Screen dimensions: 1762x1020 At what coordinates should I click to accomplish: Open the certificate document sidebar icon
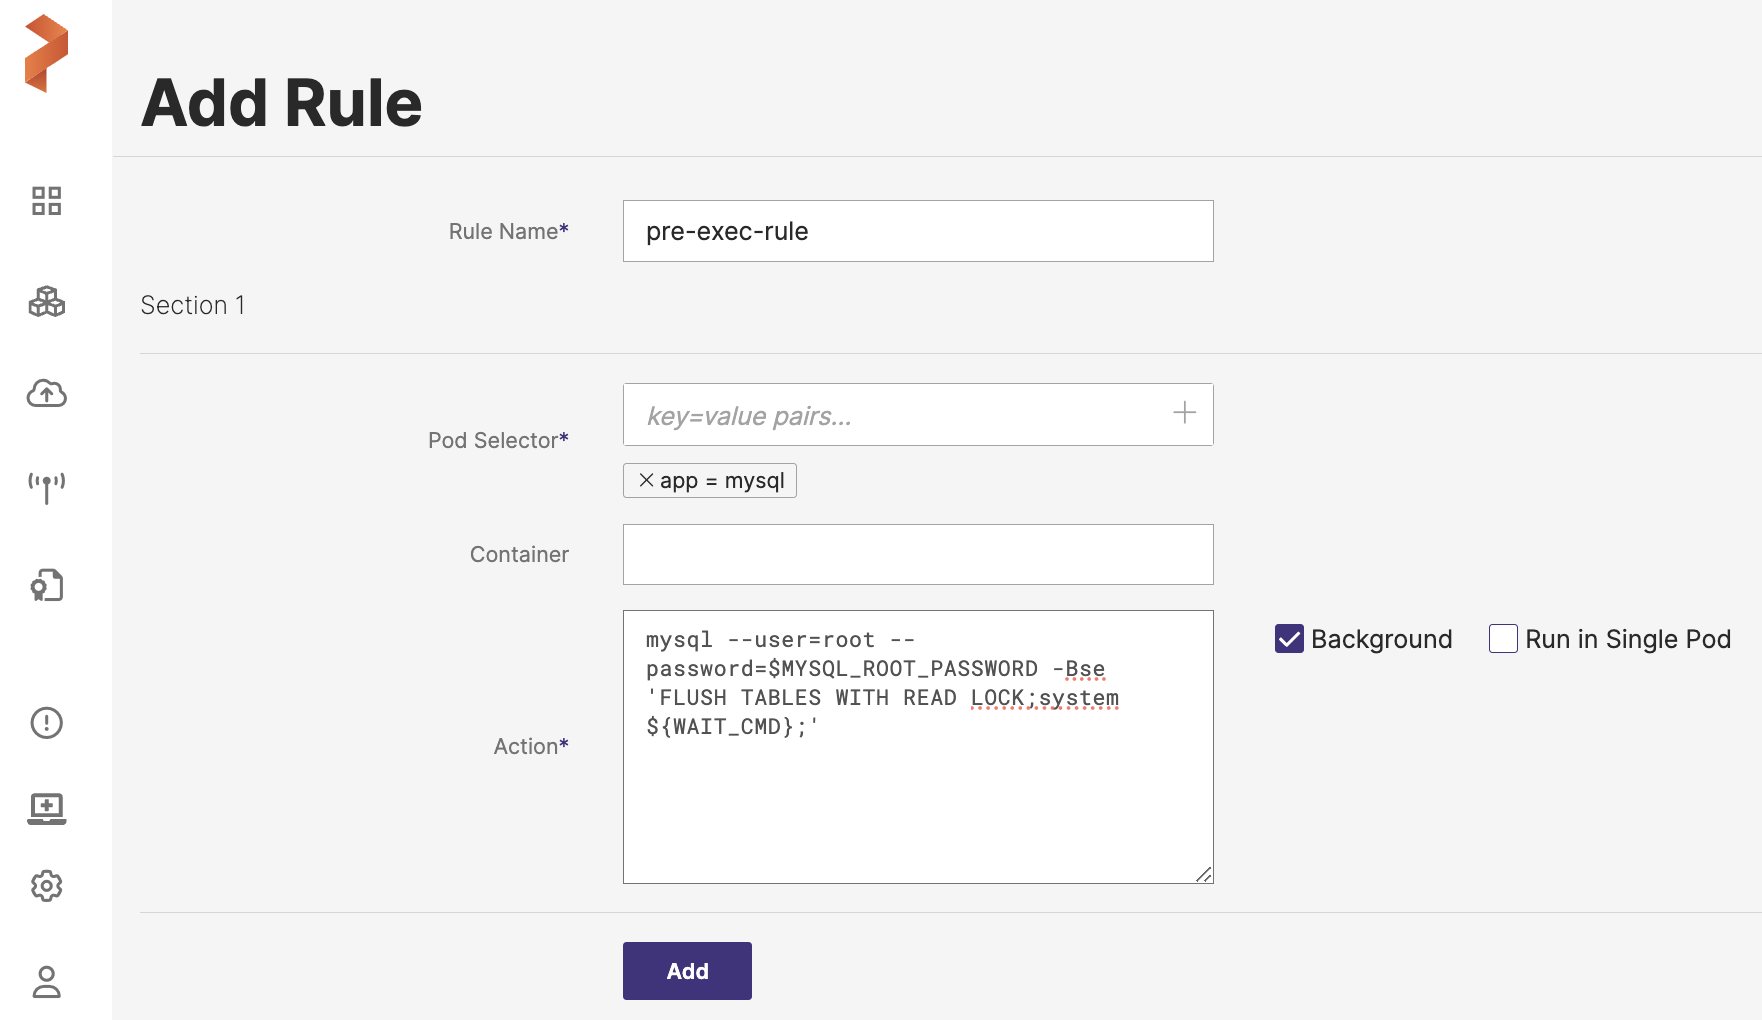46,585
